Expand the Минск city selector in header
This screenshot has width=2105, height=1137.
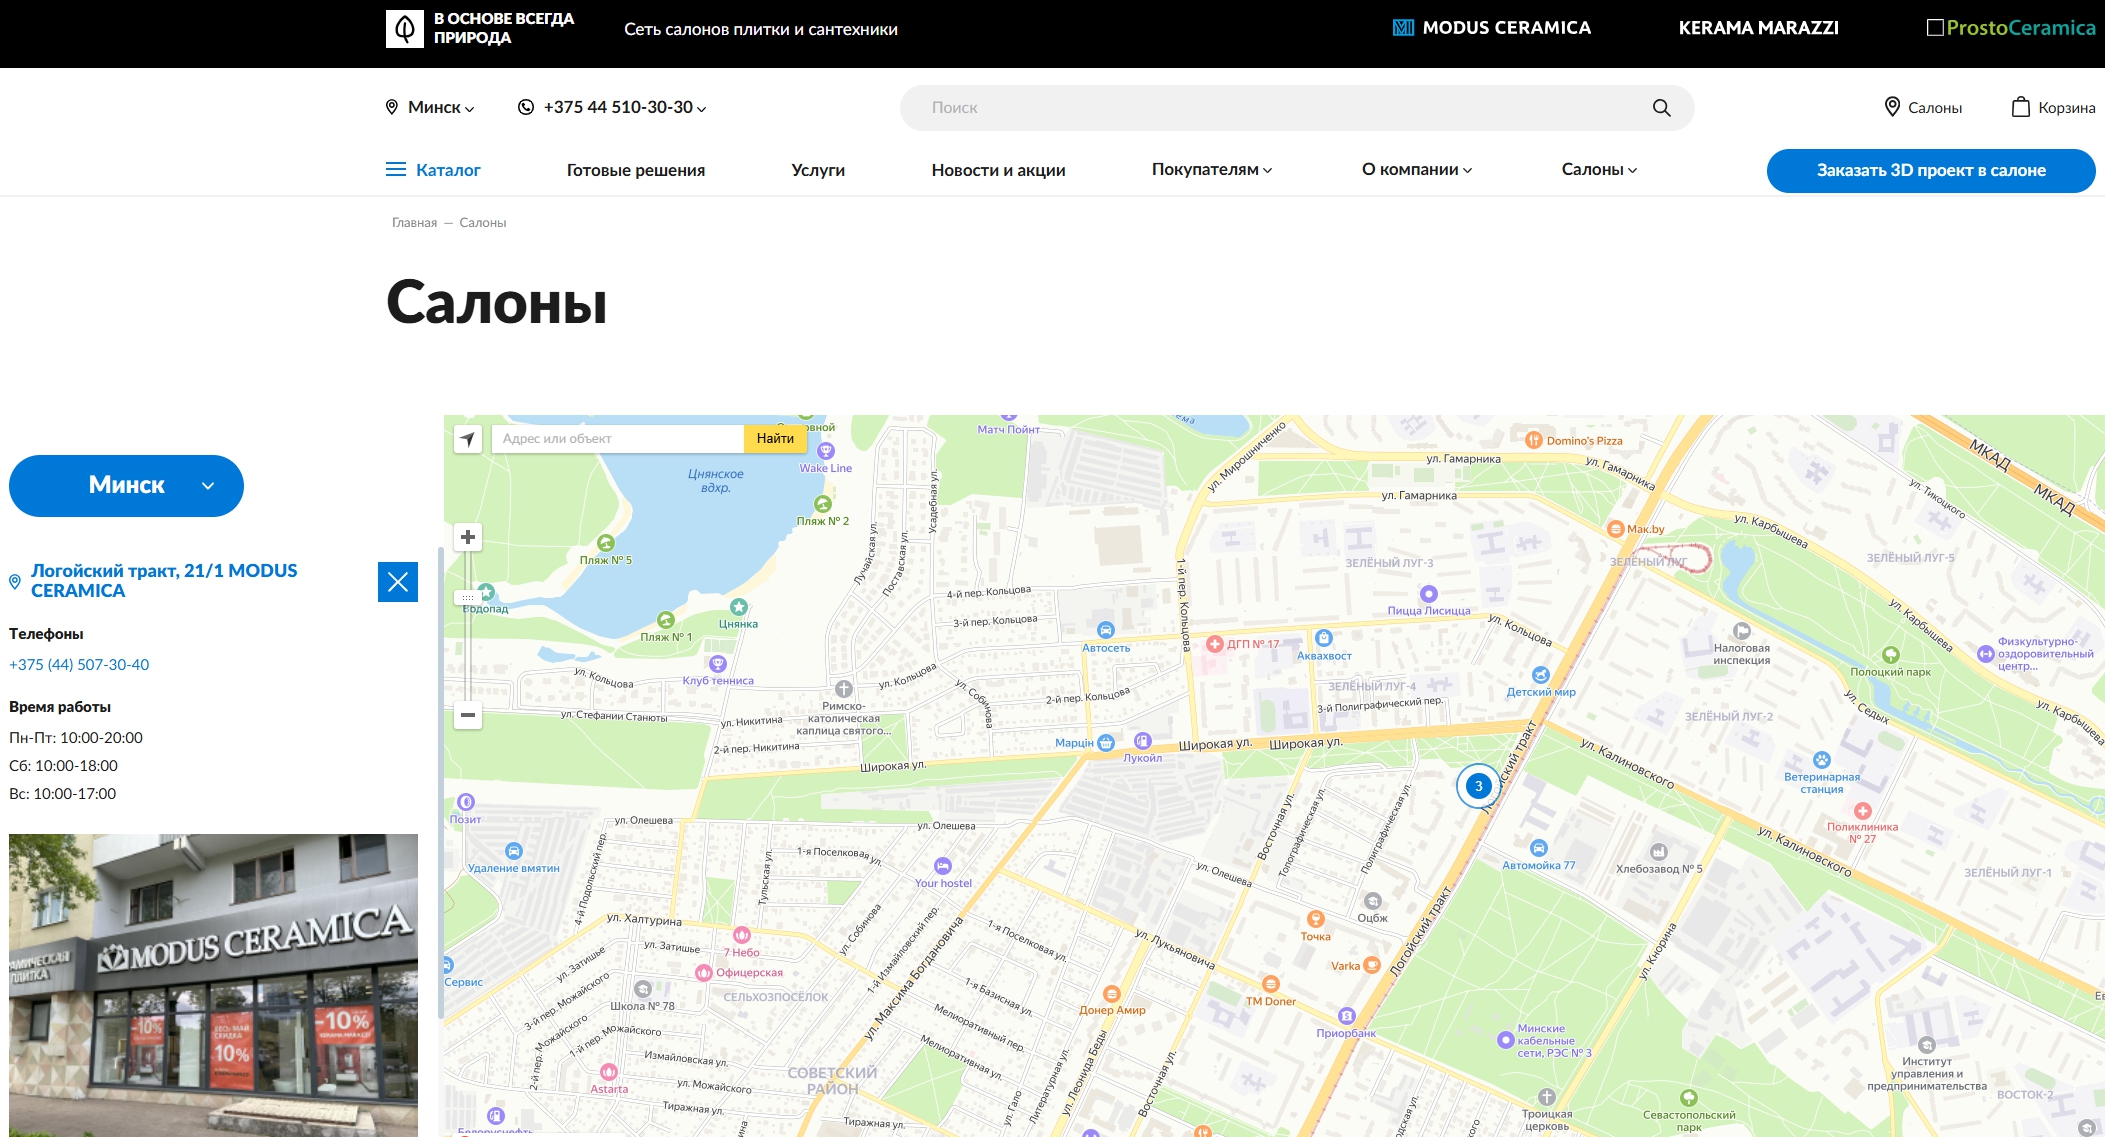click(430, 107)
